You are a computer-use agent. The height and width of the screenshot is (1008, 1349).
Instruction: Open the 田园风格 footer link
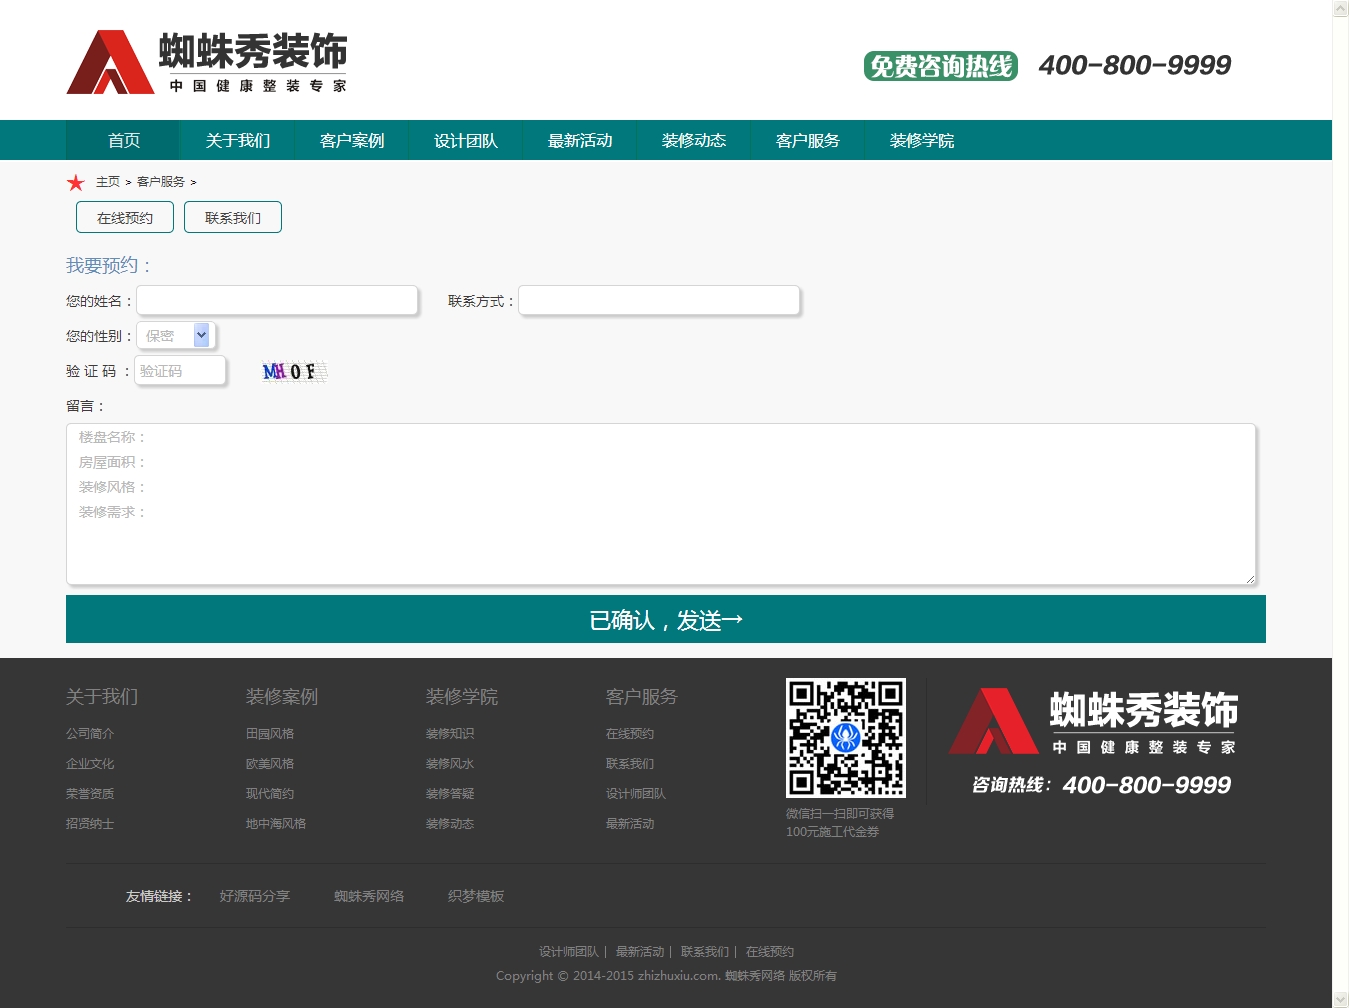(270, 734)
